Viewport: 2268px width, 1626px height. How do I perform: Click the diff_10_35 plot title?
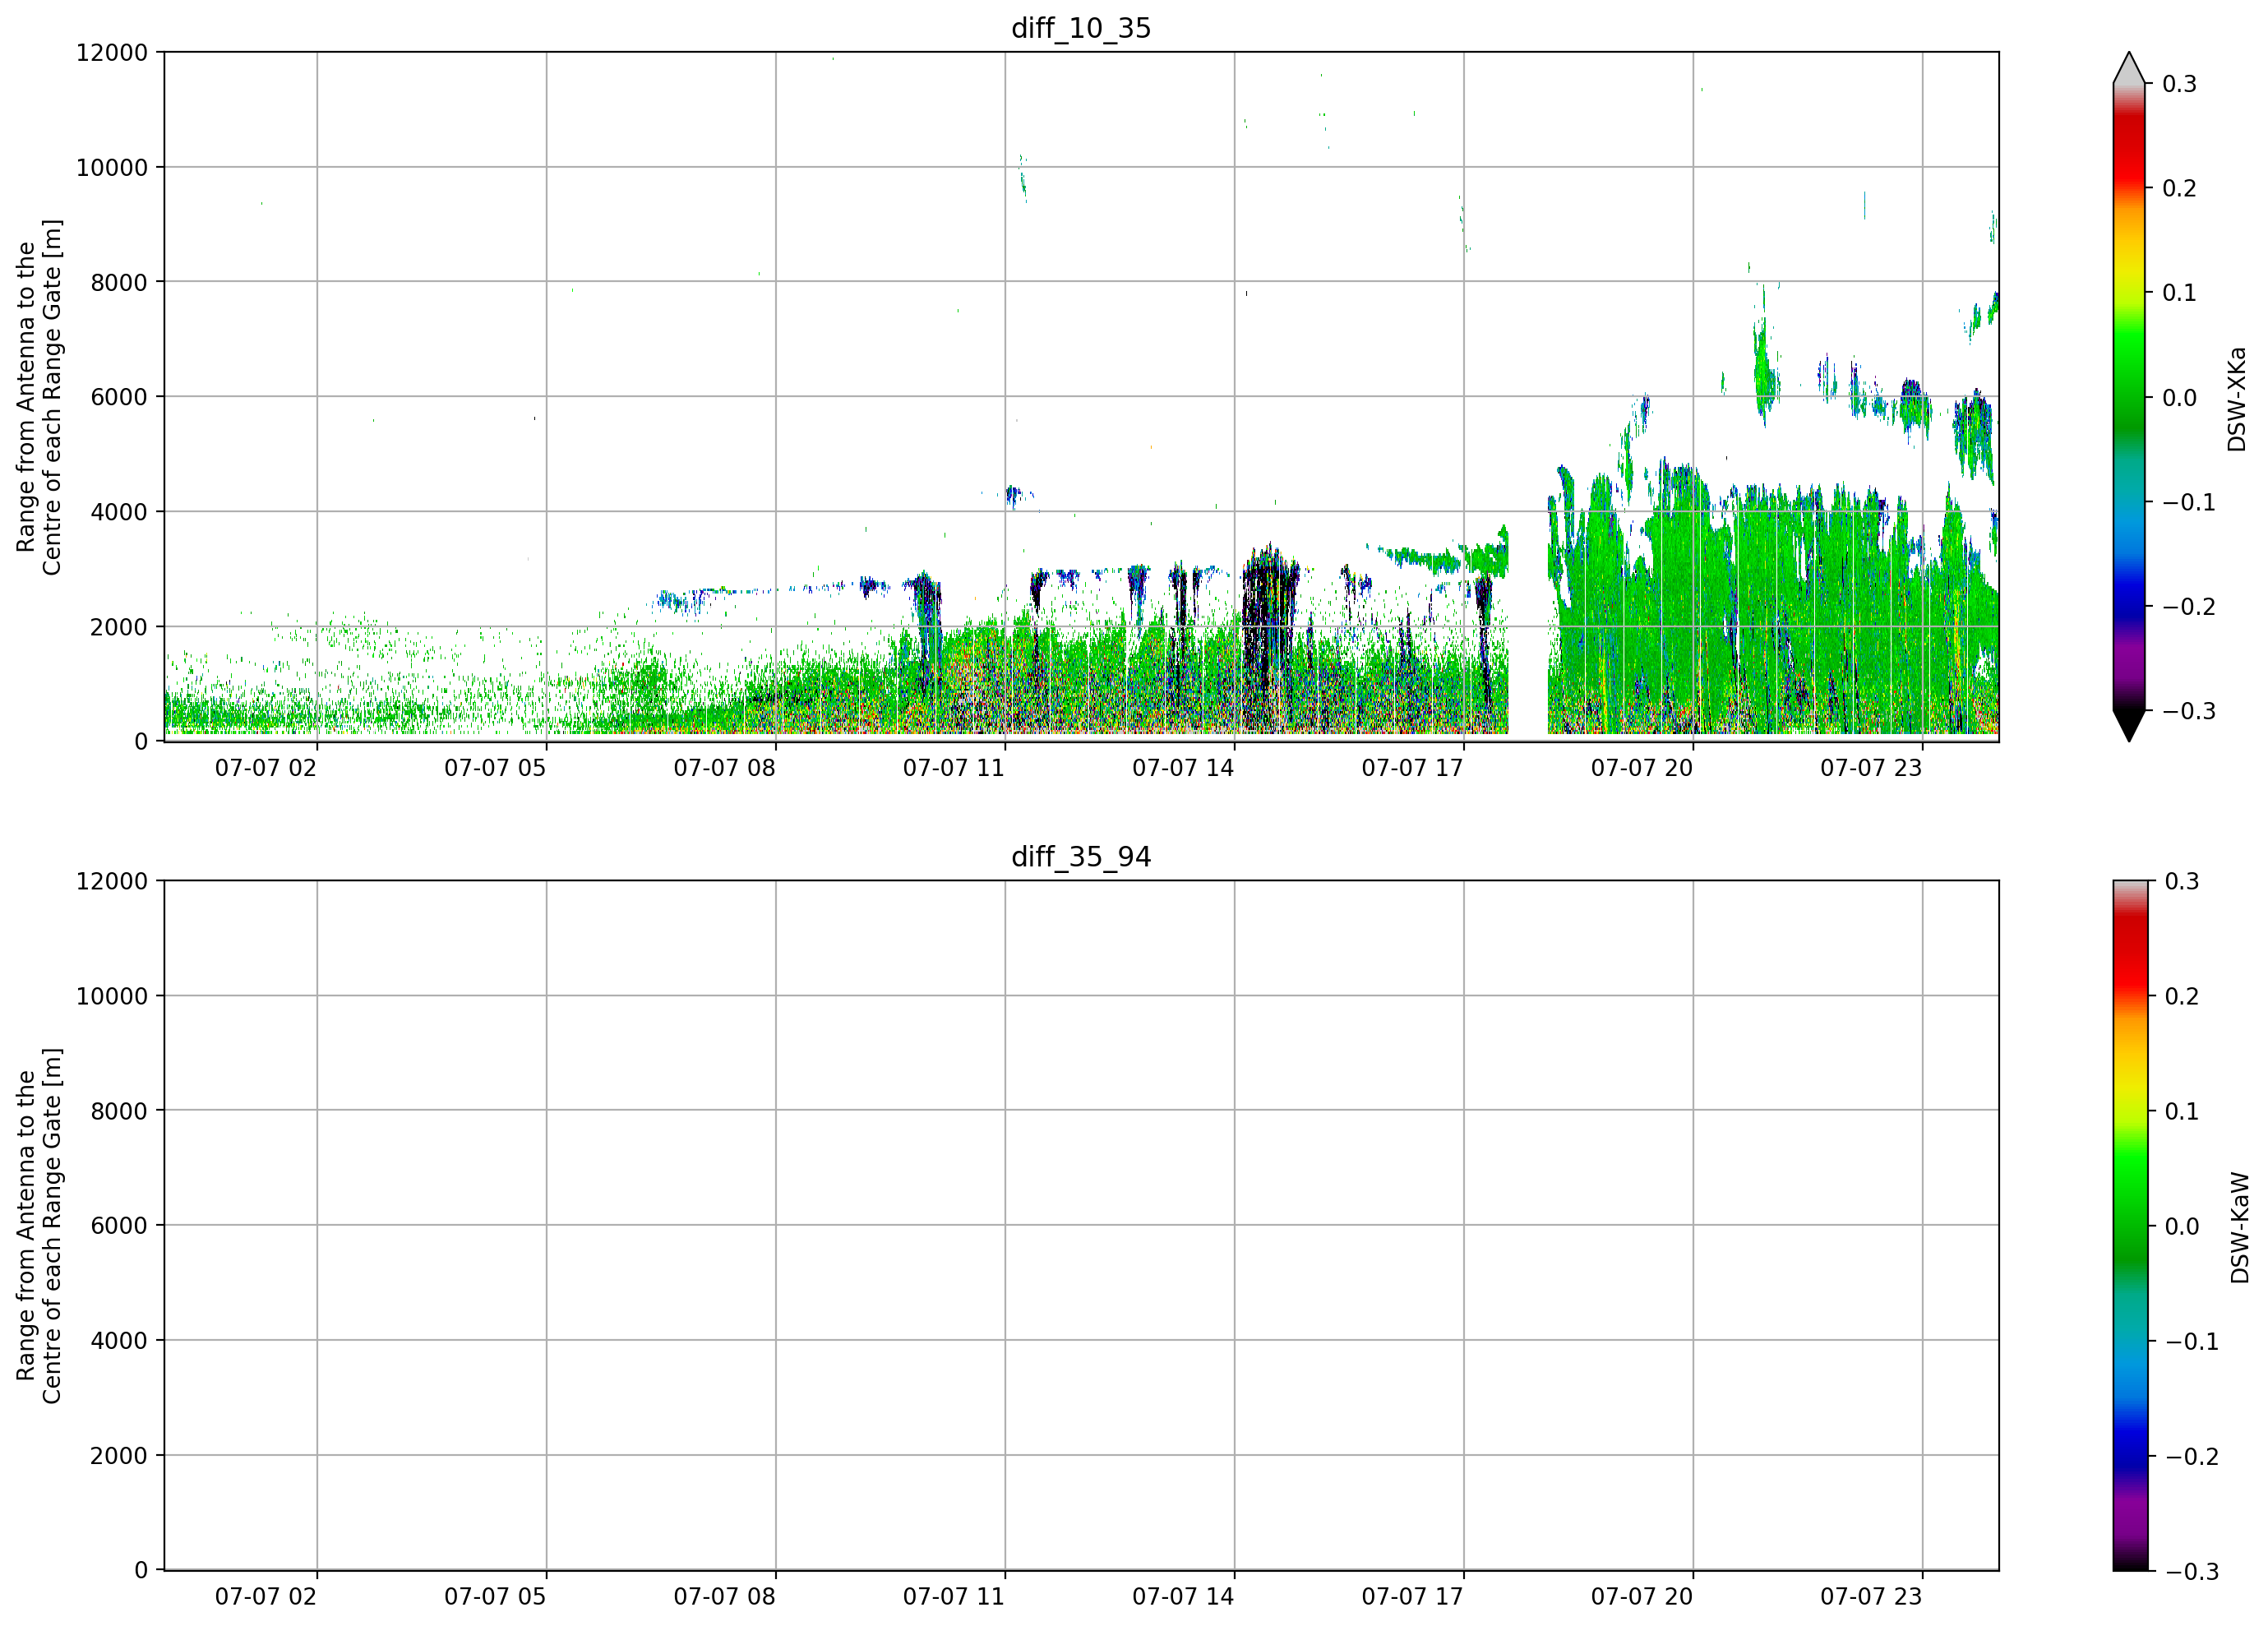(1081, 28)
